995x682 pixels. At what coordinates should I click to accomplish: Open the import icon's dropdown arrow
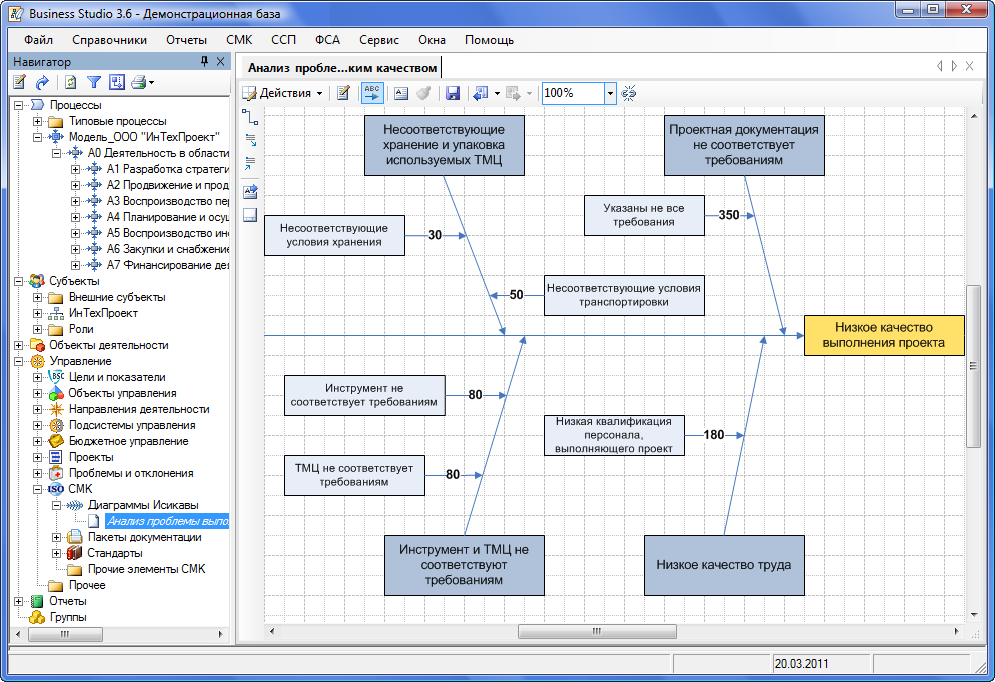tap(497, 93)
